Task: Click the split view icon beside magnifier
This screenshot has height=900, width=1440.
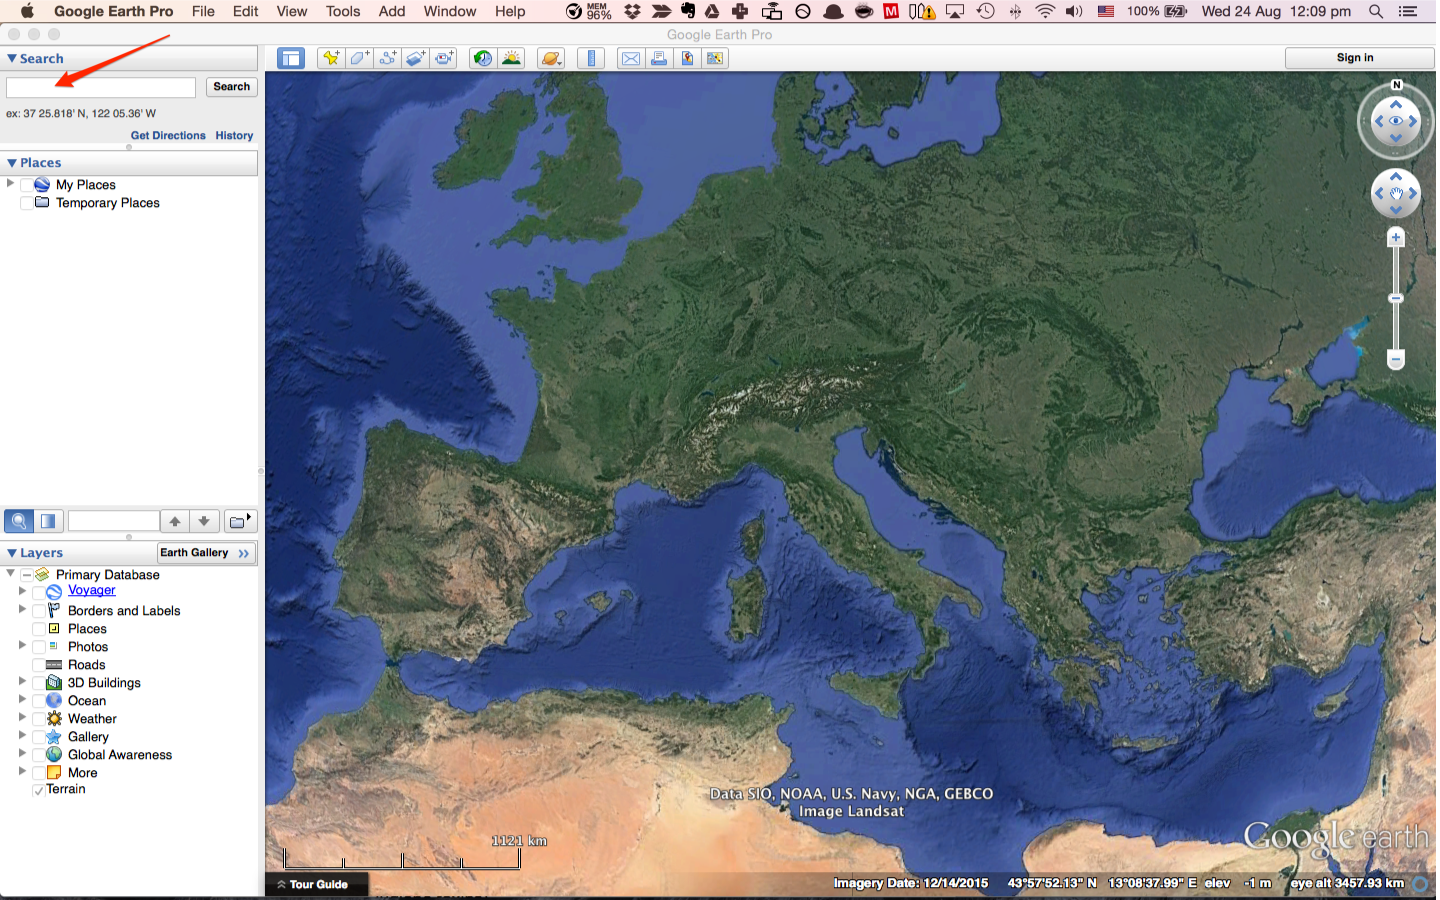Action: coord(48,521)
